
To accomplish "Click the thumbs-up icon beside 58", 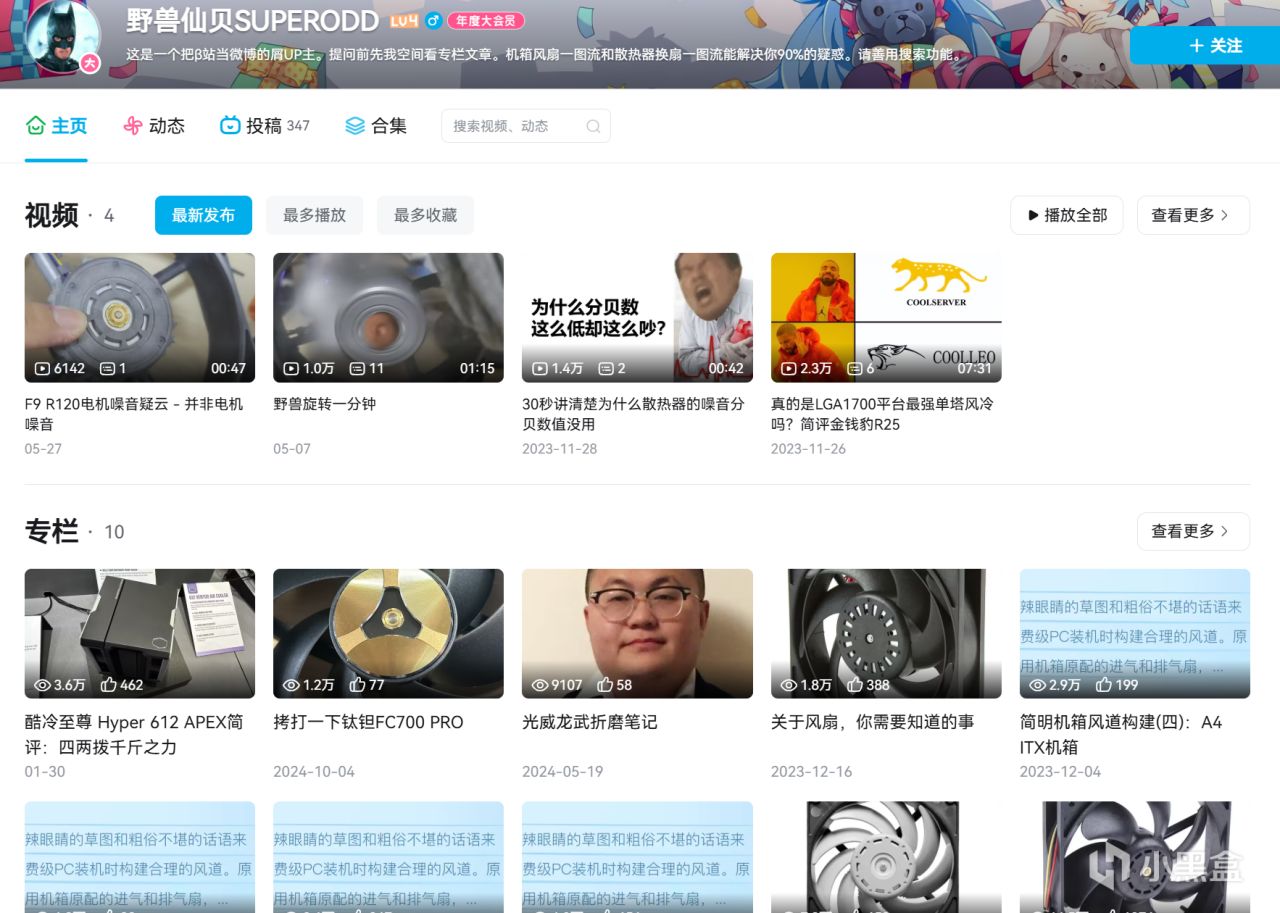I will click(605, 685).
